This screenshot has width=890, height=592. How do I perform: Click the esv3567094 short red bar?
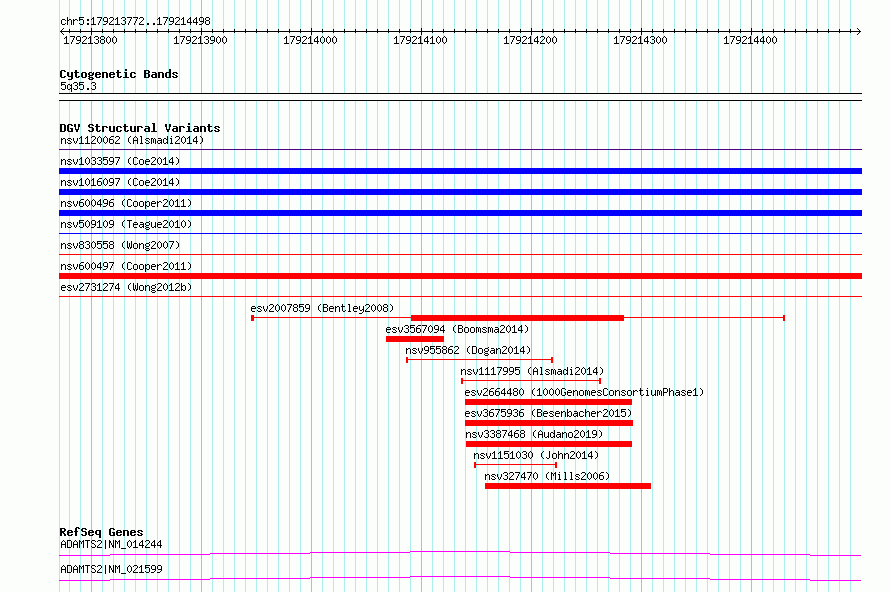click(x=415, y=339)
